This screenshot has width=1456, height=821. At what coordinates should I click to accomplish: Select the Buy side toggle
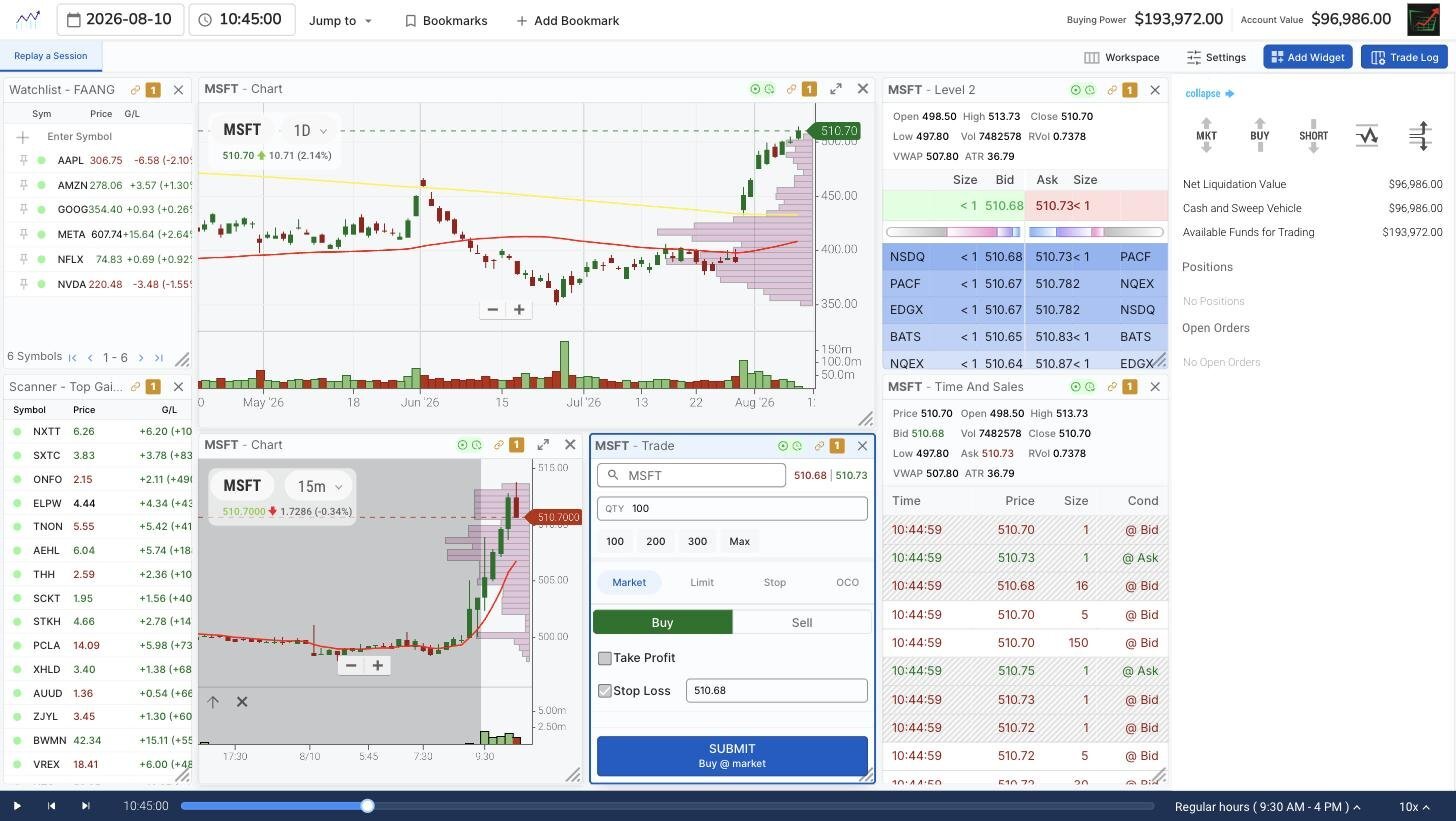[662, 622]
